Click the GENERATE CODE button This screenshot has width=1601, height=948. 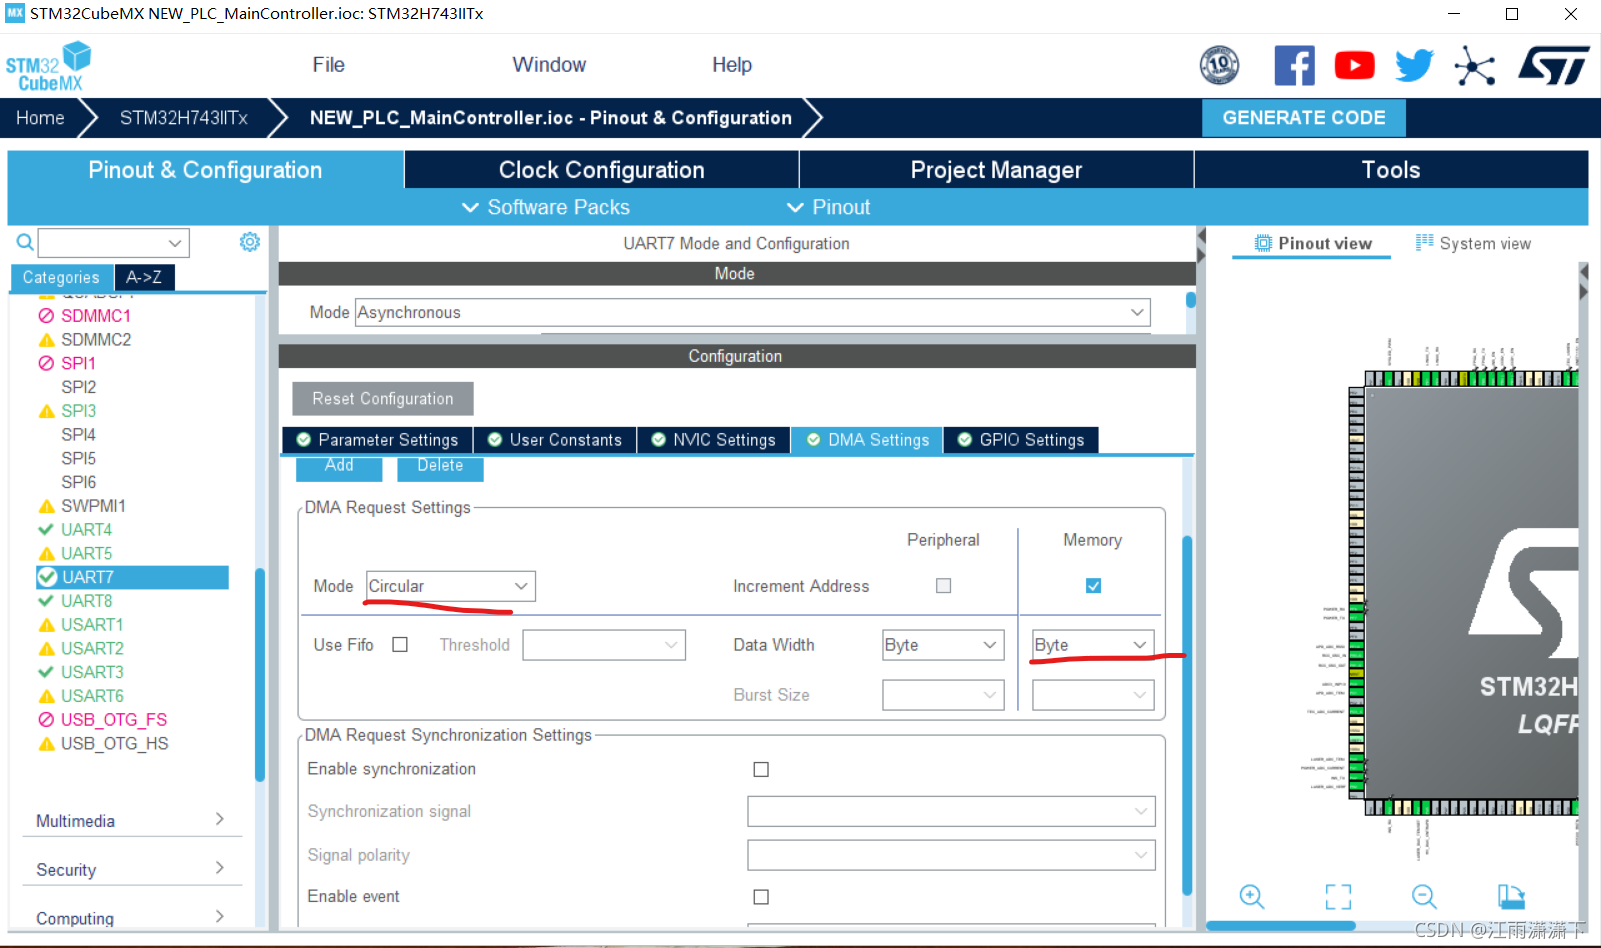point(1304,118)
